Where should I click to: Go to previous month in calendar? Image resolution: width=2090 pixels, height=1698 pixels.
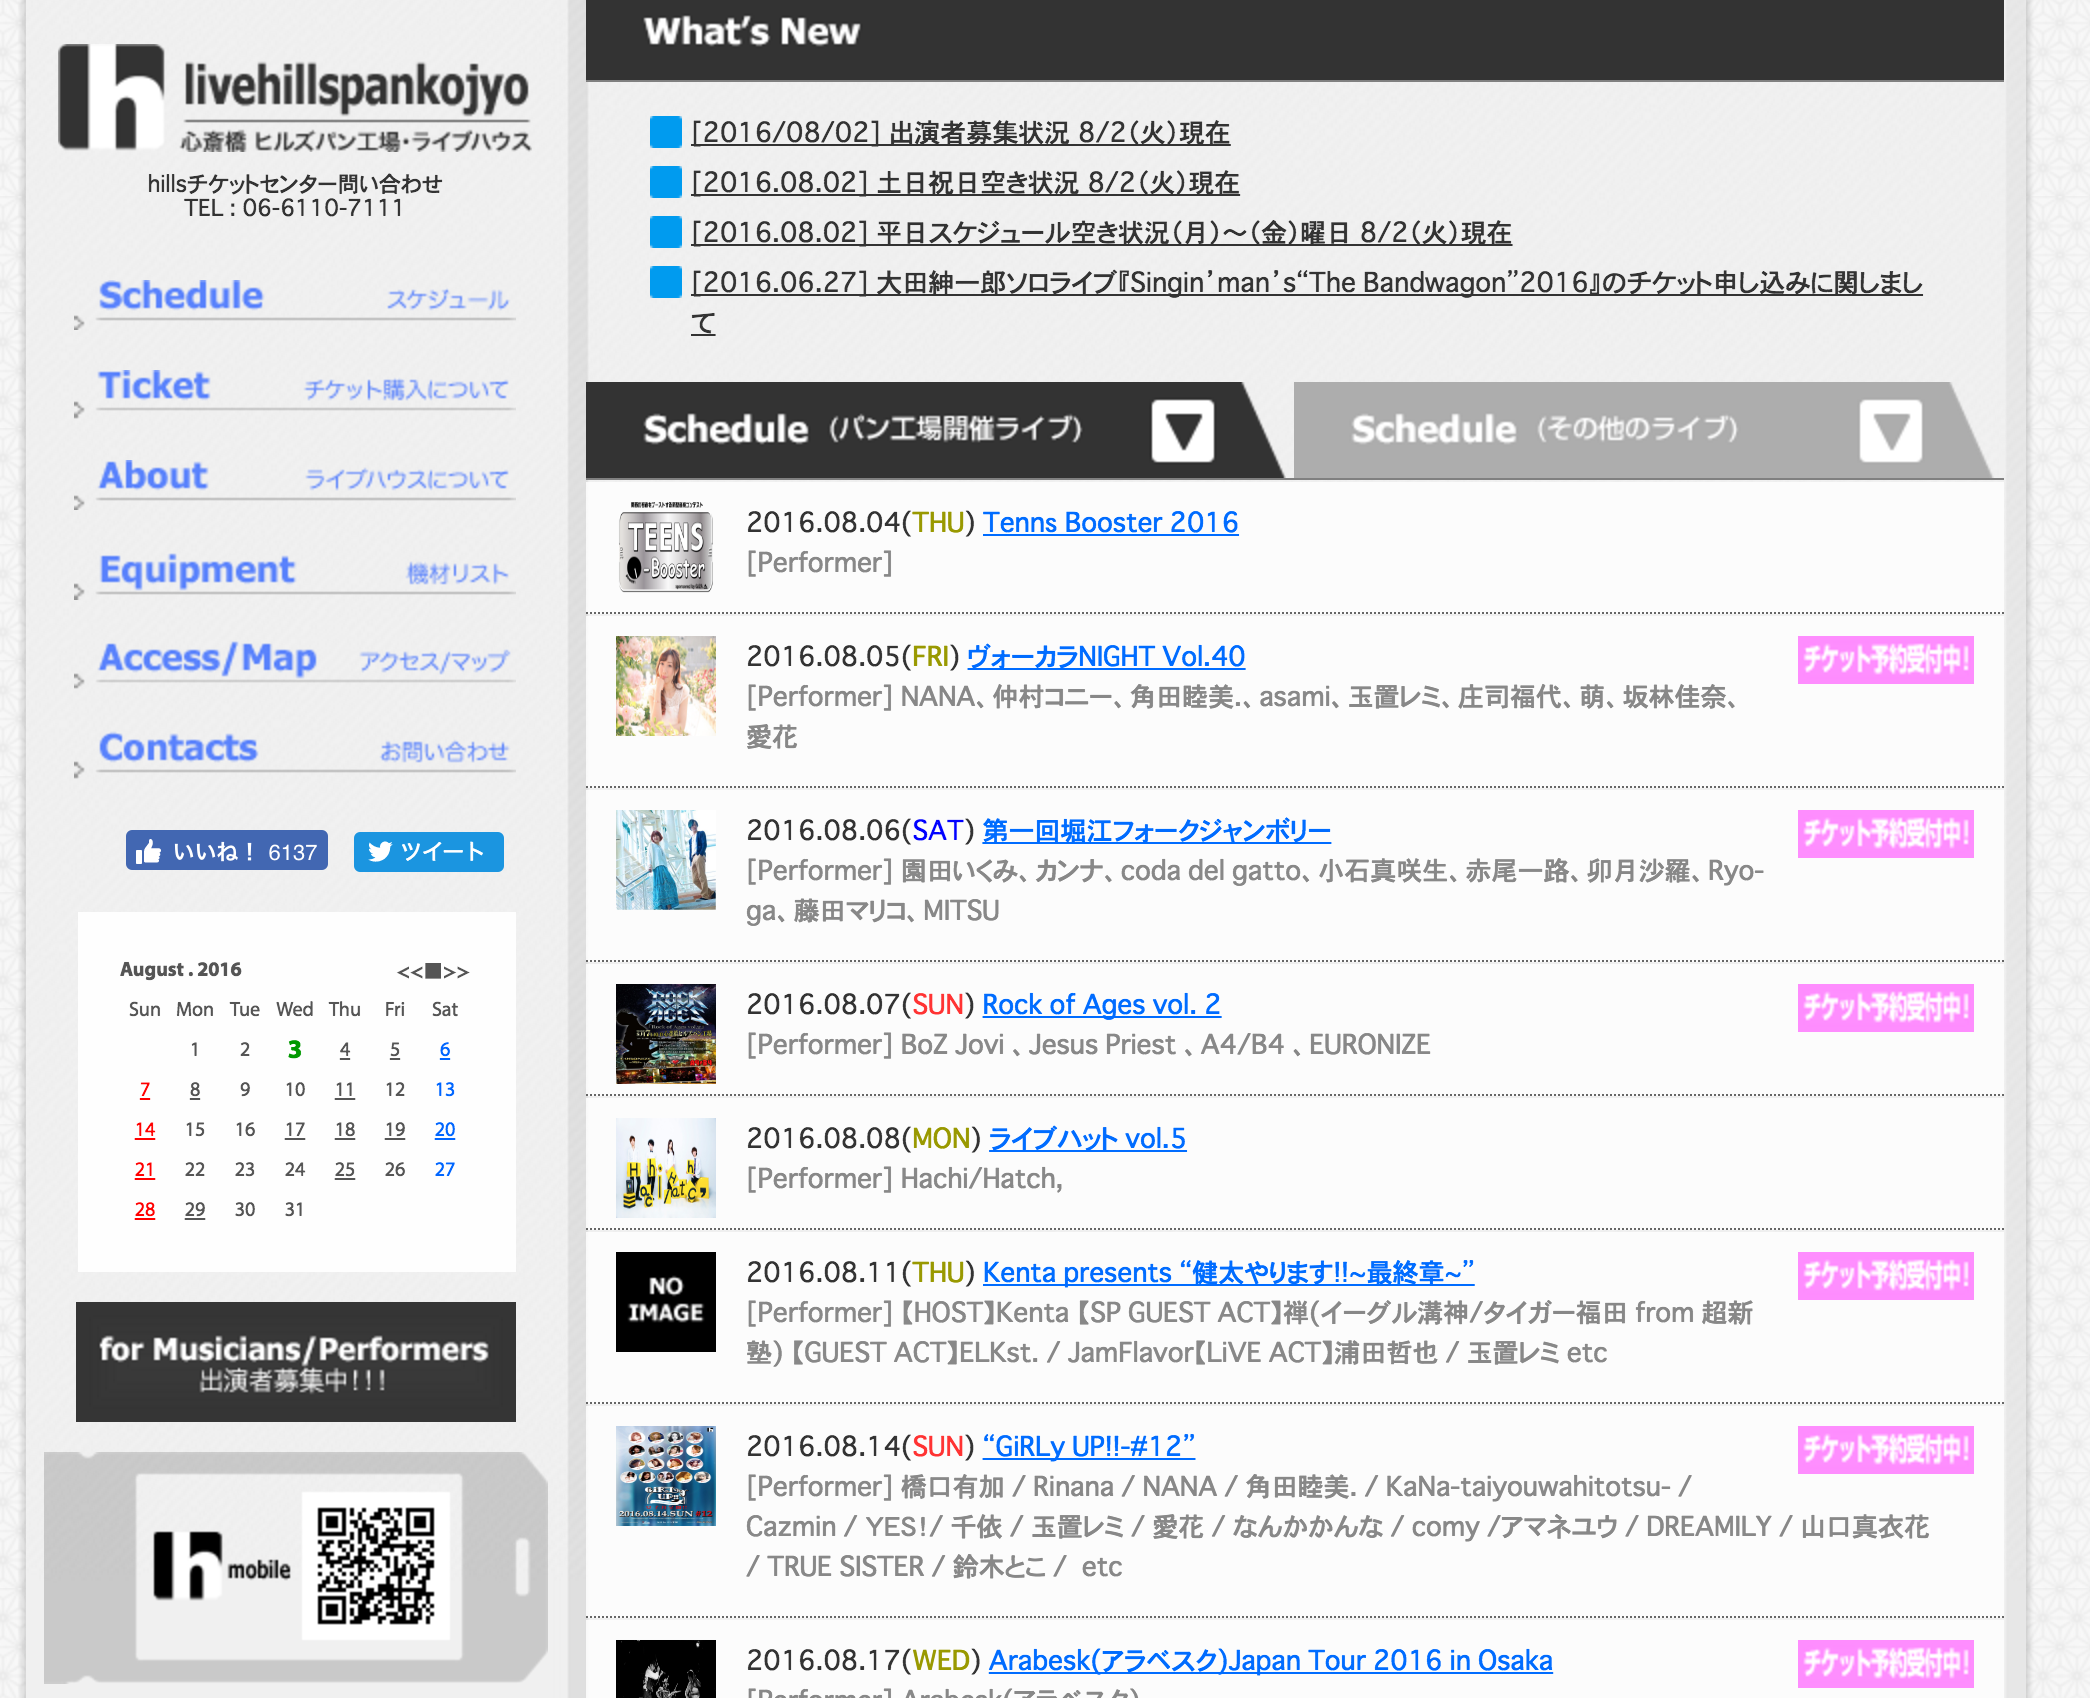(x=409, y=972)
